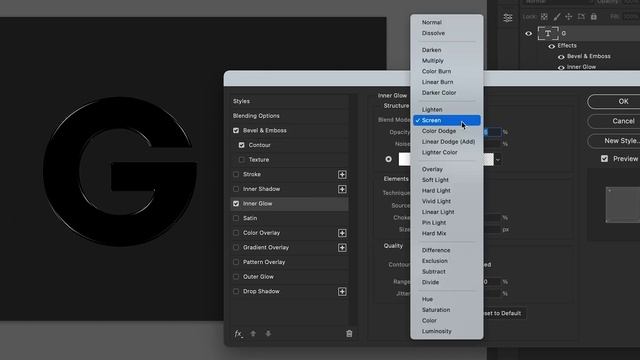Click the Range value field

[x=493, y=282]
